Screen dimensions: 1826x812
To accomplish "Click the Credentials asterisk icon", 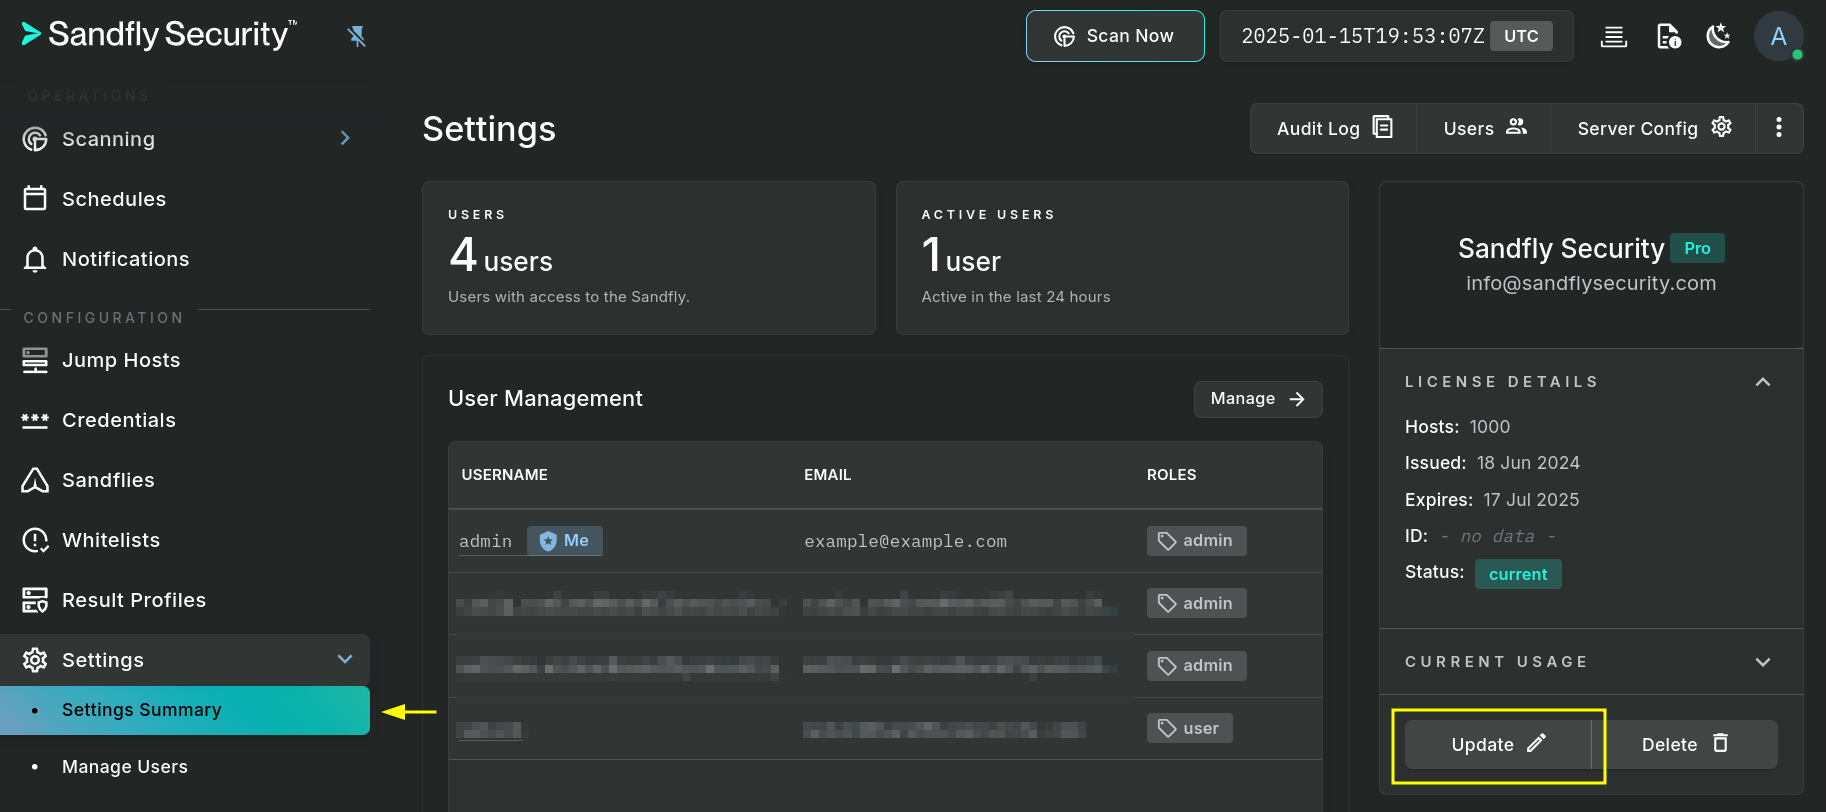I will [35, 420].
